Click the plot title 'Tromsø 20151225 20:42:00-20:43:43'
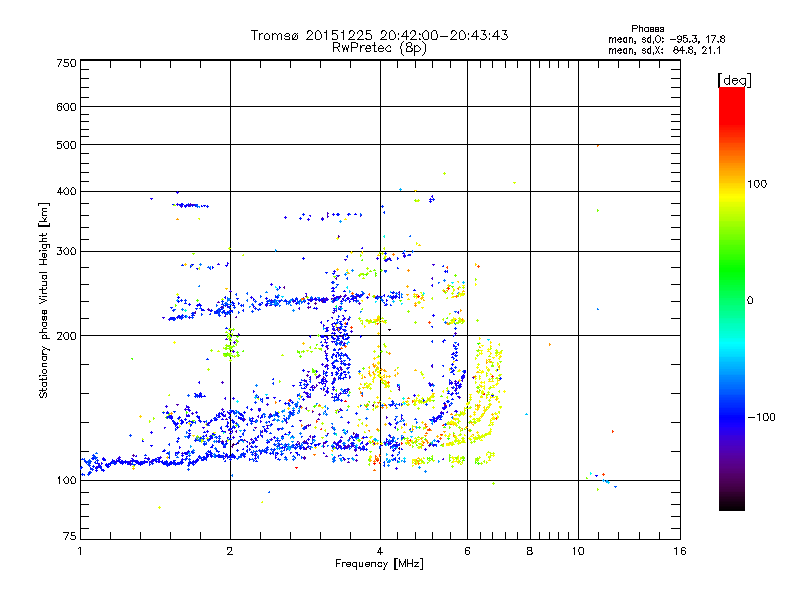 pos(379,35)
